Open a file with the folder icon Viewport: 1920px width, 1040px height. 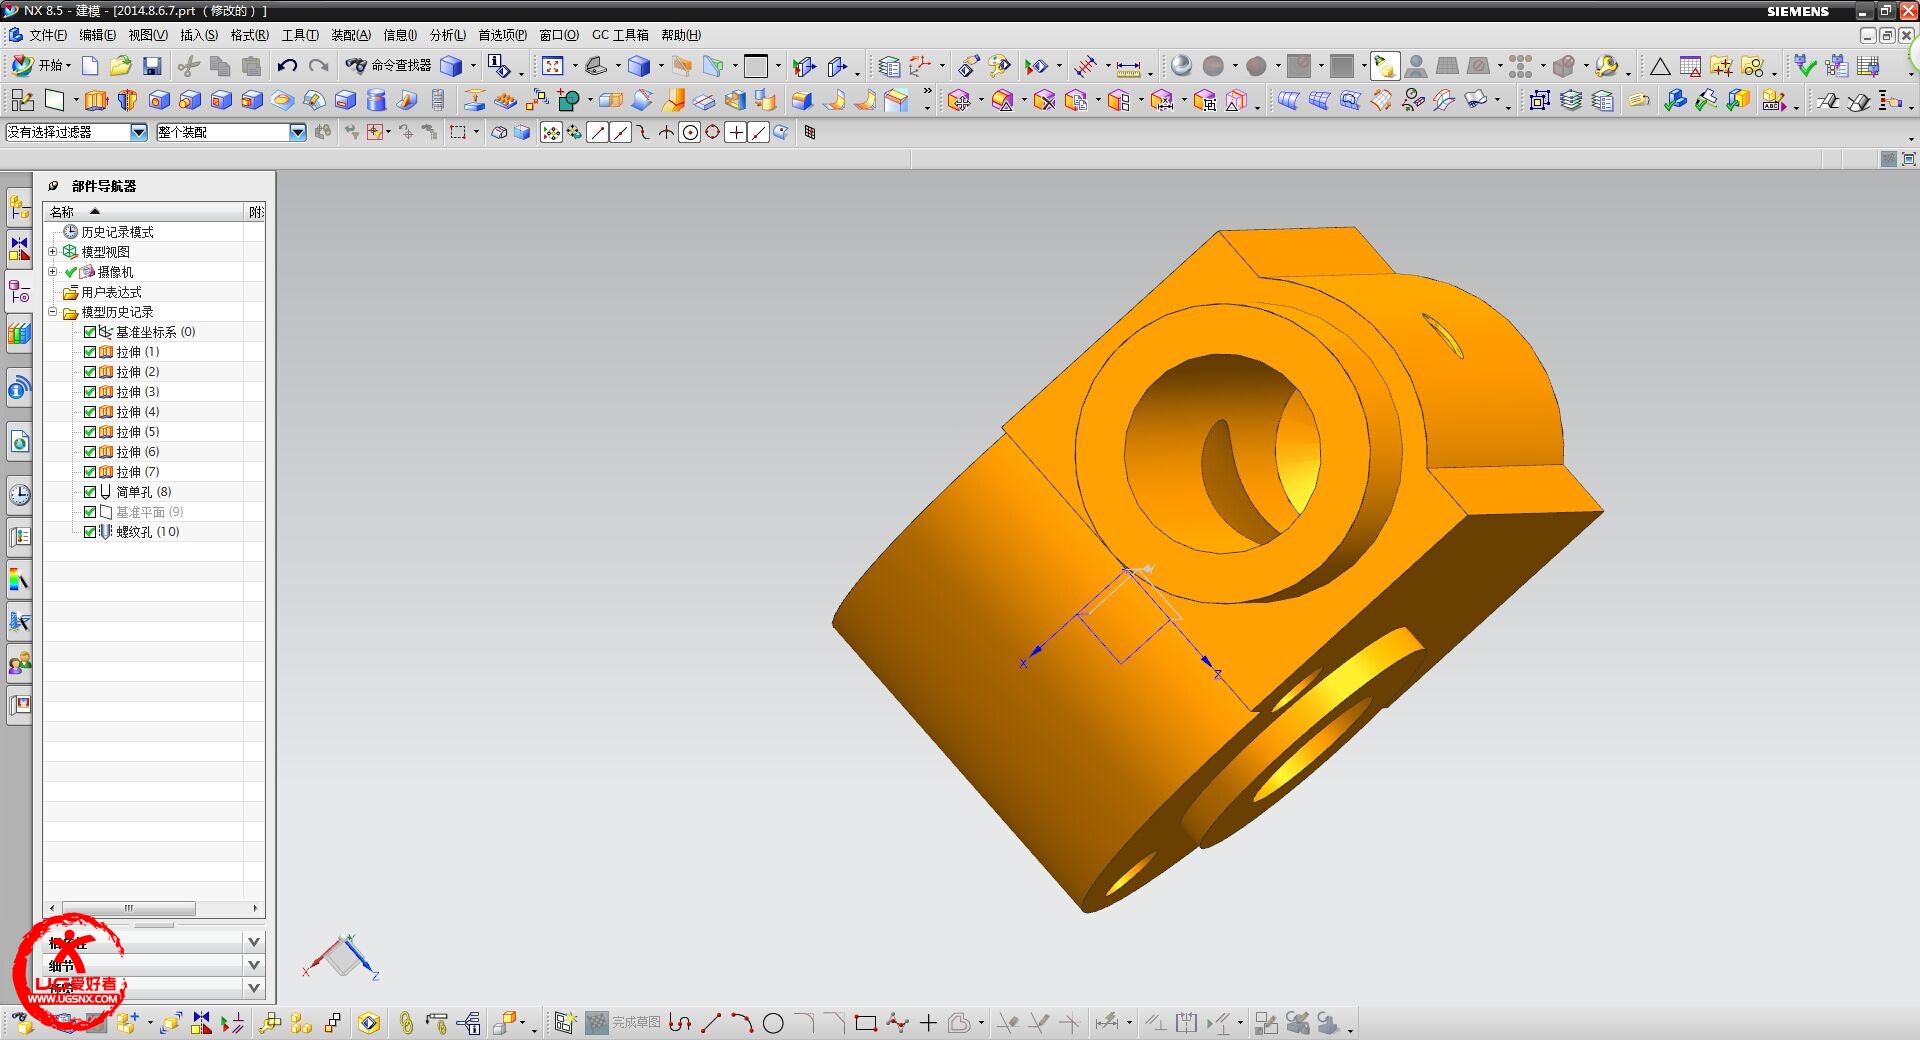tap(121, 66)
